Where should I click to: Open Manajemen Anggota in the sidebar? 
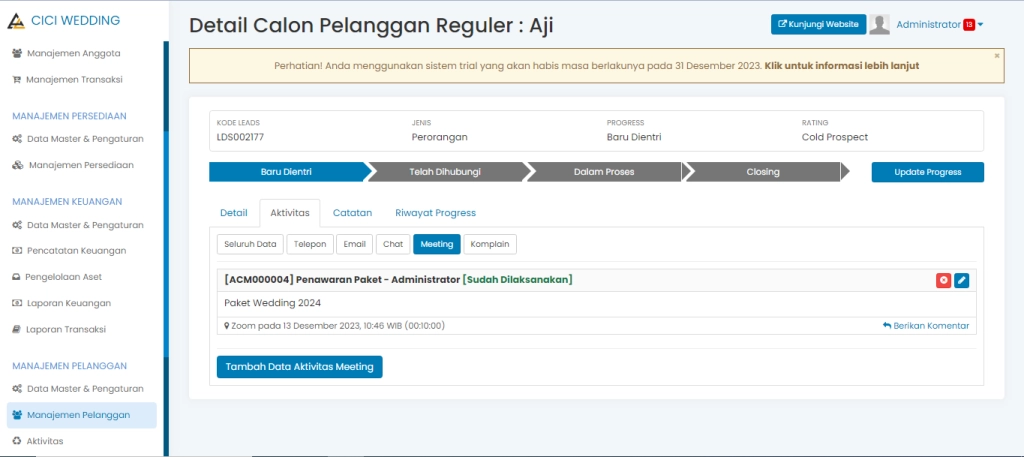[74, 53]
